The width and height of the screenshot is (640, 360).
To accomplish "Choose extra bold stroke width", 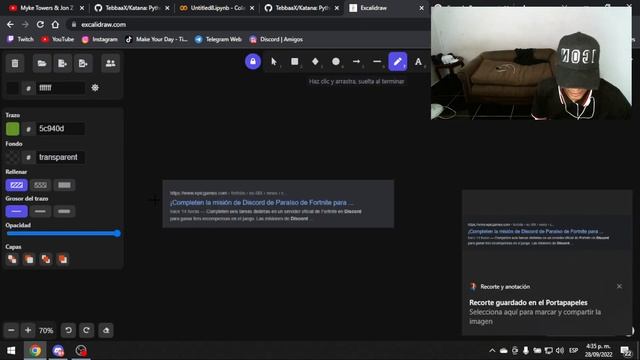I will tap(64, 211).
